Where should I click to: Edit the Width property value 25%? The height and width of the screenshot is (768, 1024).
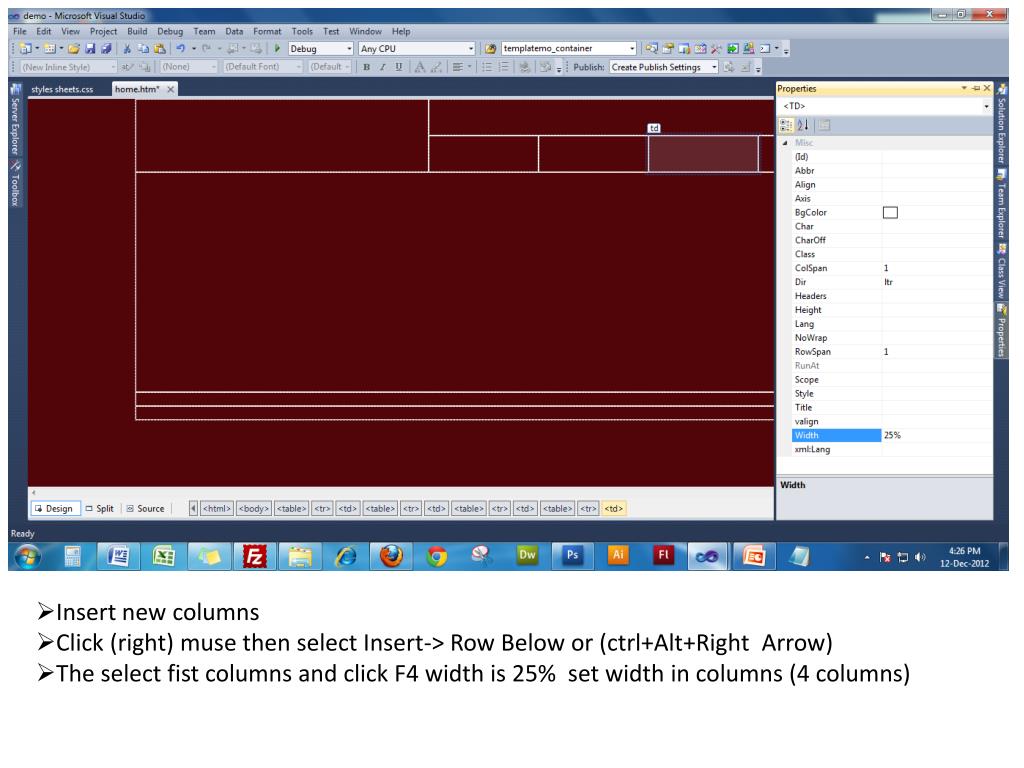pos(936,436)
